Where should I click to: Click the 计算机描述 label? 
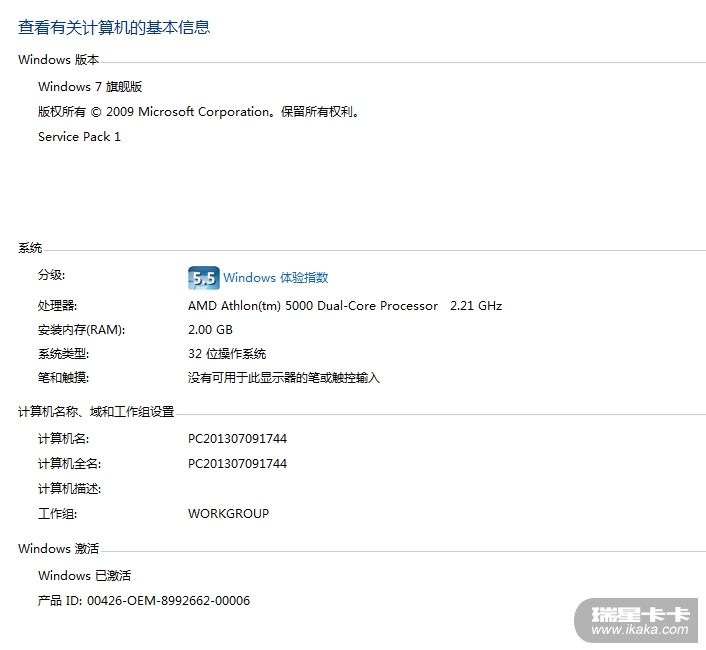[x=69, y=489]
